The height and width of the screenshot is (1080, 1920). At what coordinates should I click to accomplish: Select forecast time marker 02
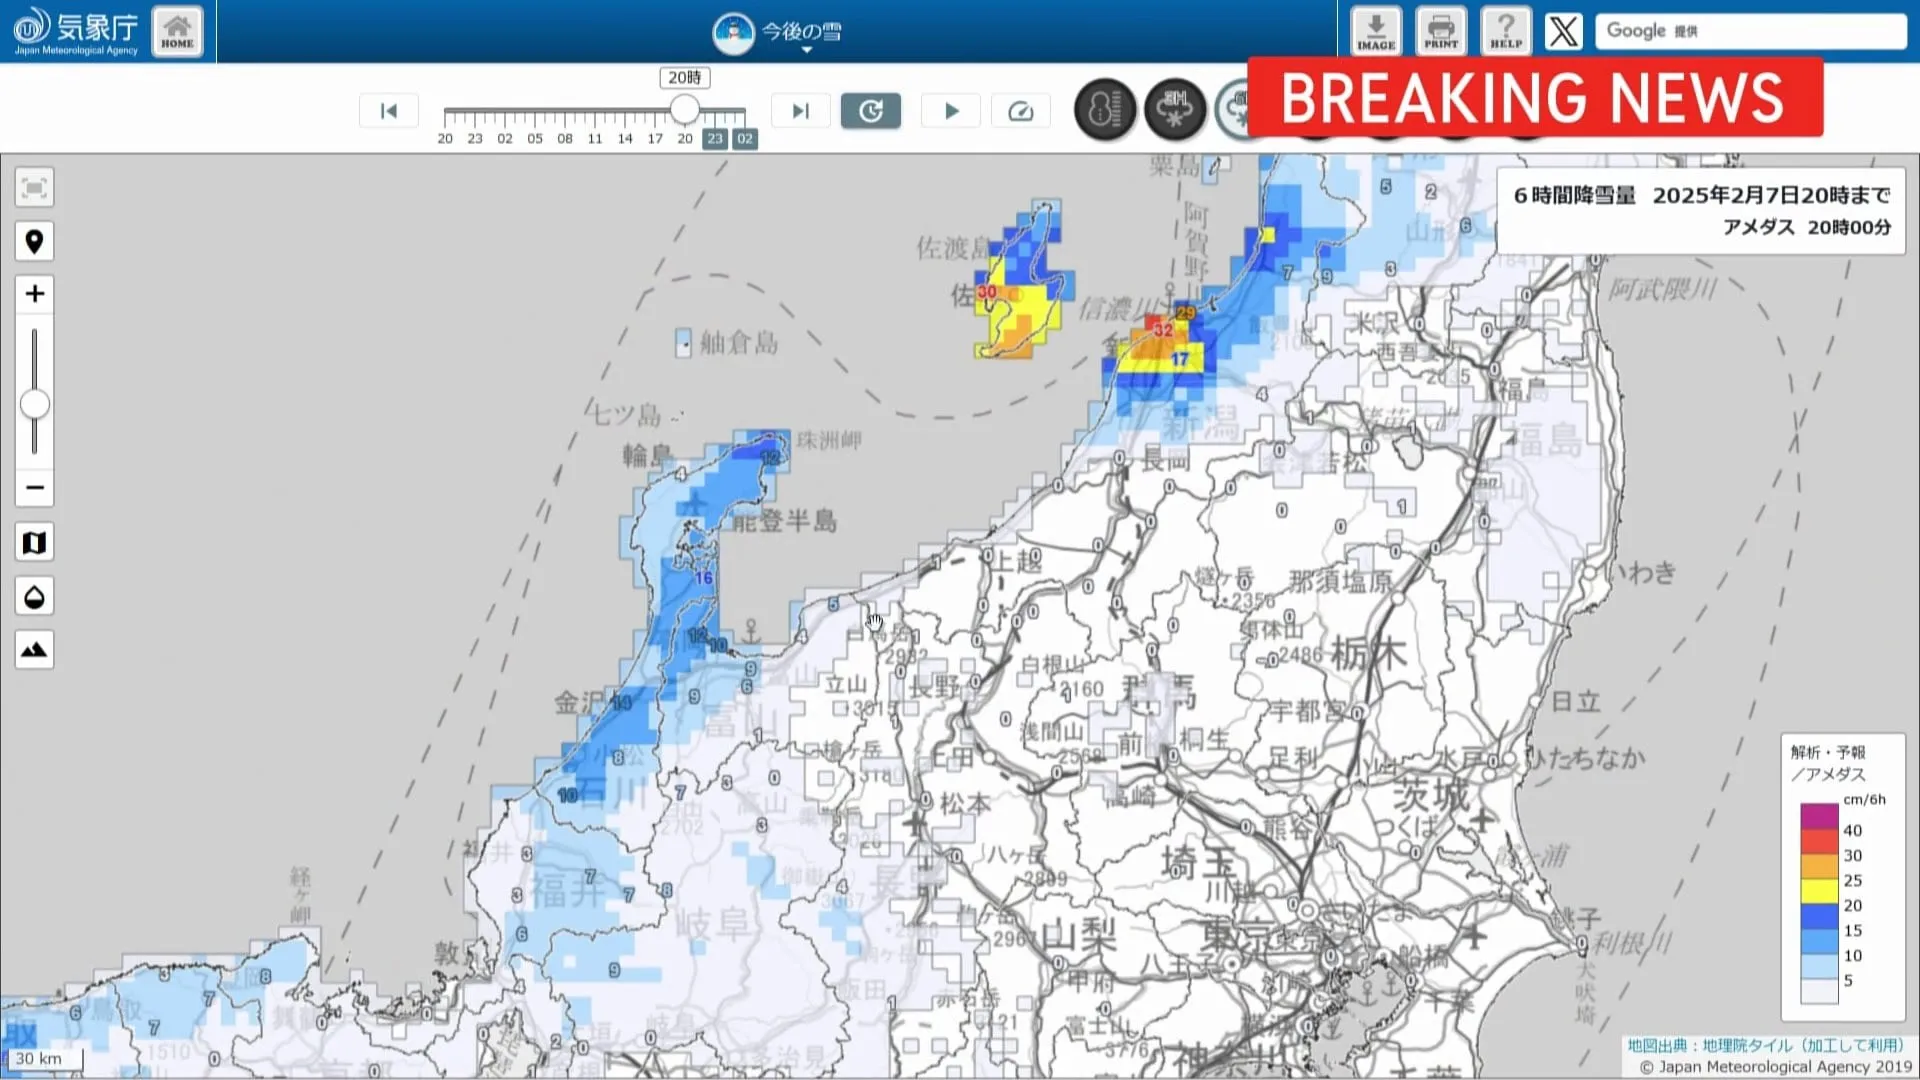pyautogui.click(x=745, y=139)
